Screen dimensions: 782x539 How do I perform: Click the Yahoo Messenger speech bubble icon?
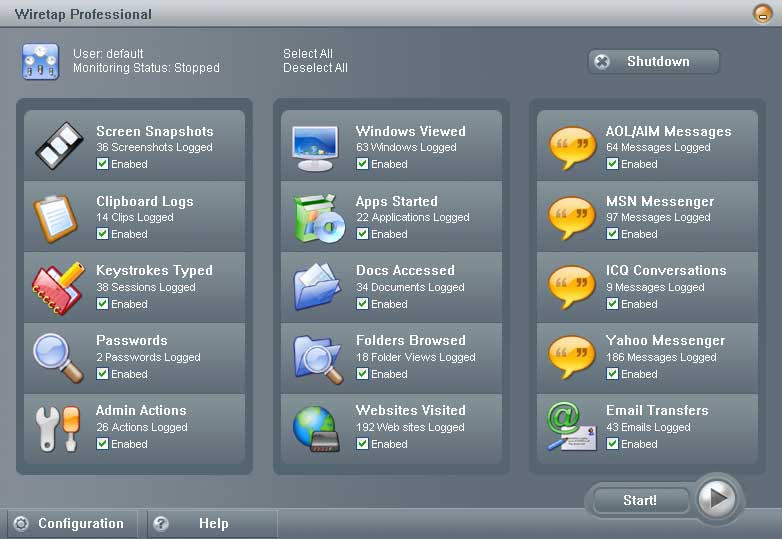[572, 357]
